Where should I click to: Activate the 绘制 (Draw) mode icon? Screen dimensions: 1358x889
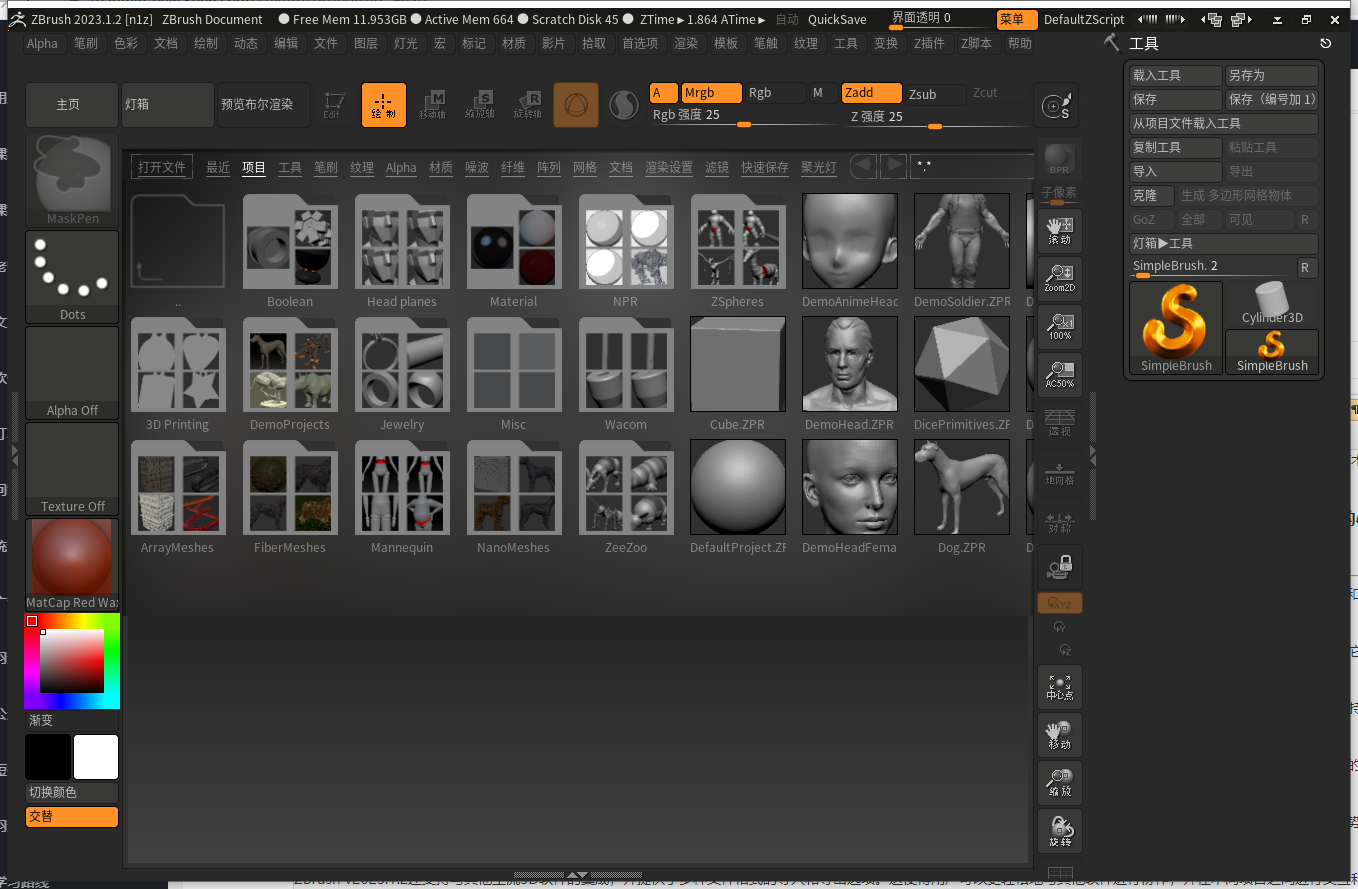383,104
